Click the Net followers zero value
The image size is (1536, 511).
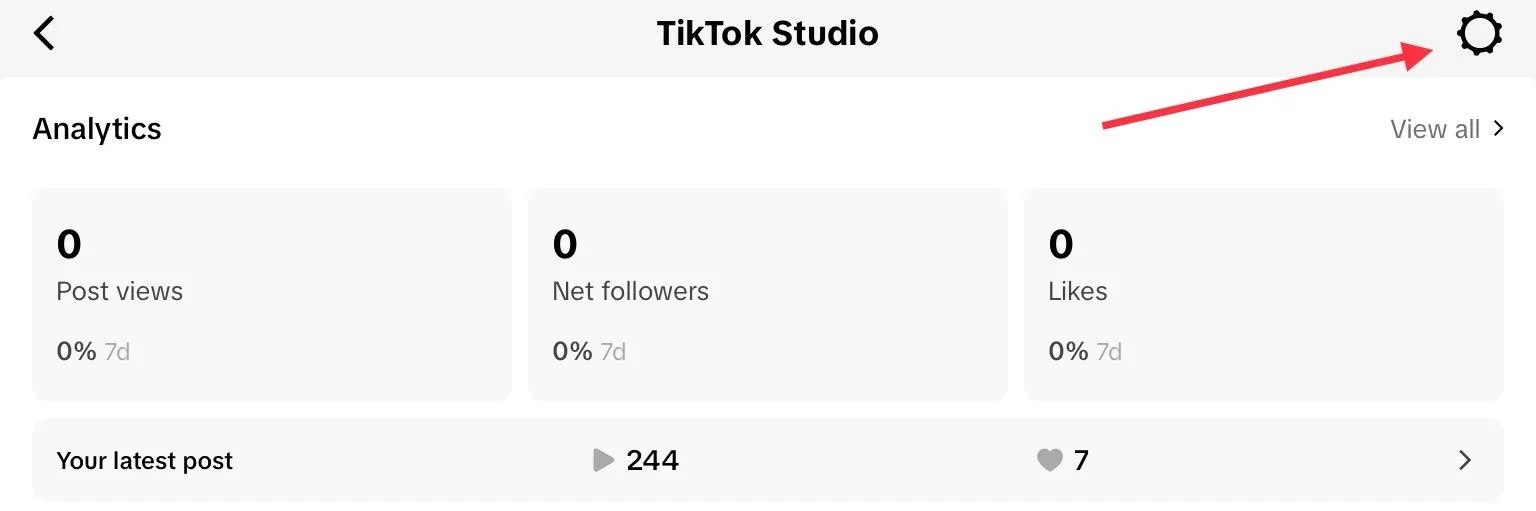pyautogui.click(x=565, y=244)
